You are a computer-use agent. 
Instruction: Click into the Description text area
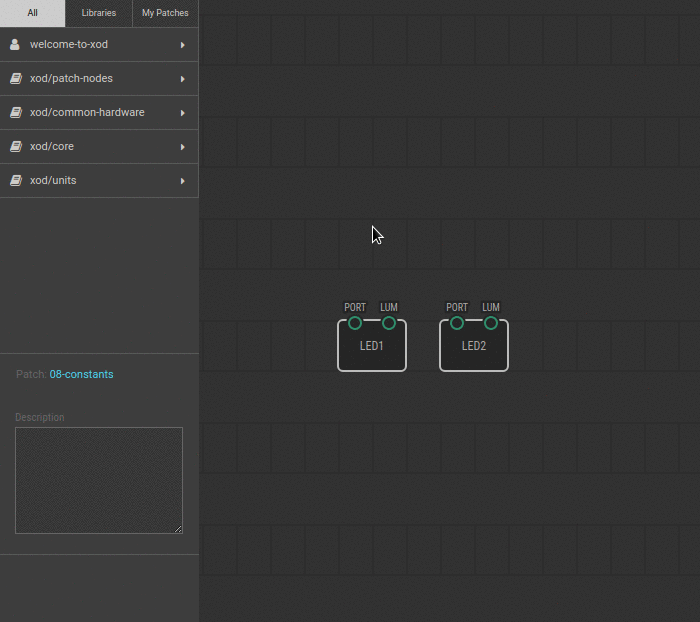tap(99, 480)
